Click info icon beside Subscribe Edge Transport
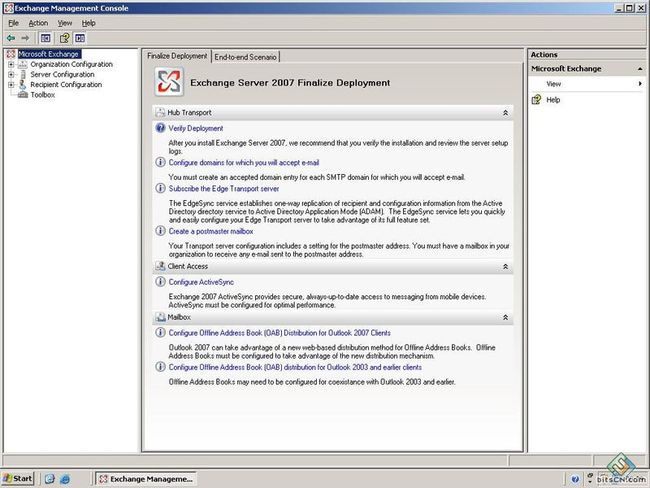This screenshot has width=650, height=488. pyautogui.click(x=160, y=188)
